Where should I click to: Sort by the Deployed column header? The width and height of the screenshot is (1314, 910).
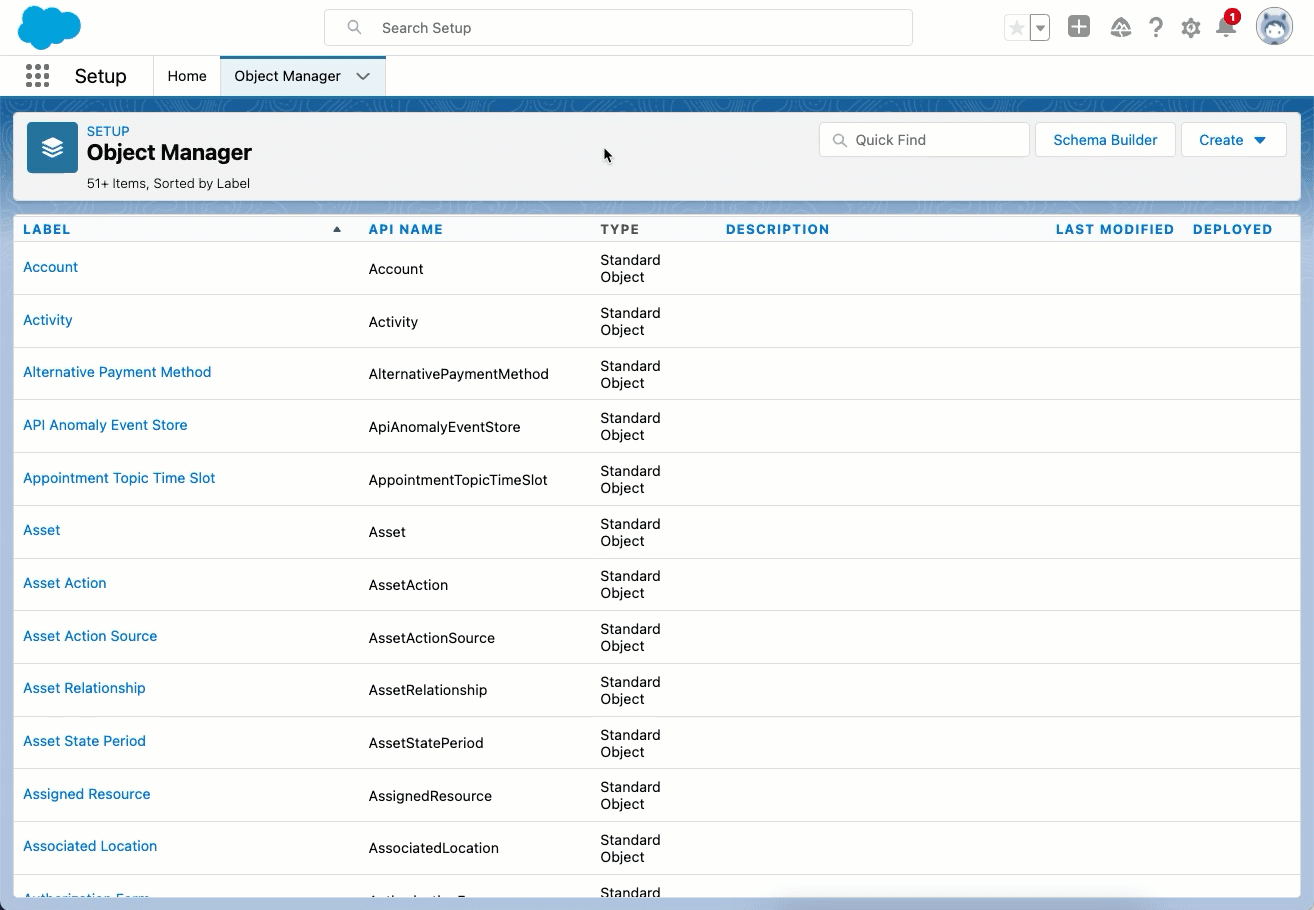pyautogui.click(x=1232, y=229)
